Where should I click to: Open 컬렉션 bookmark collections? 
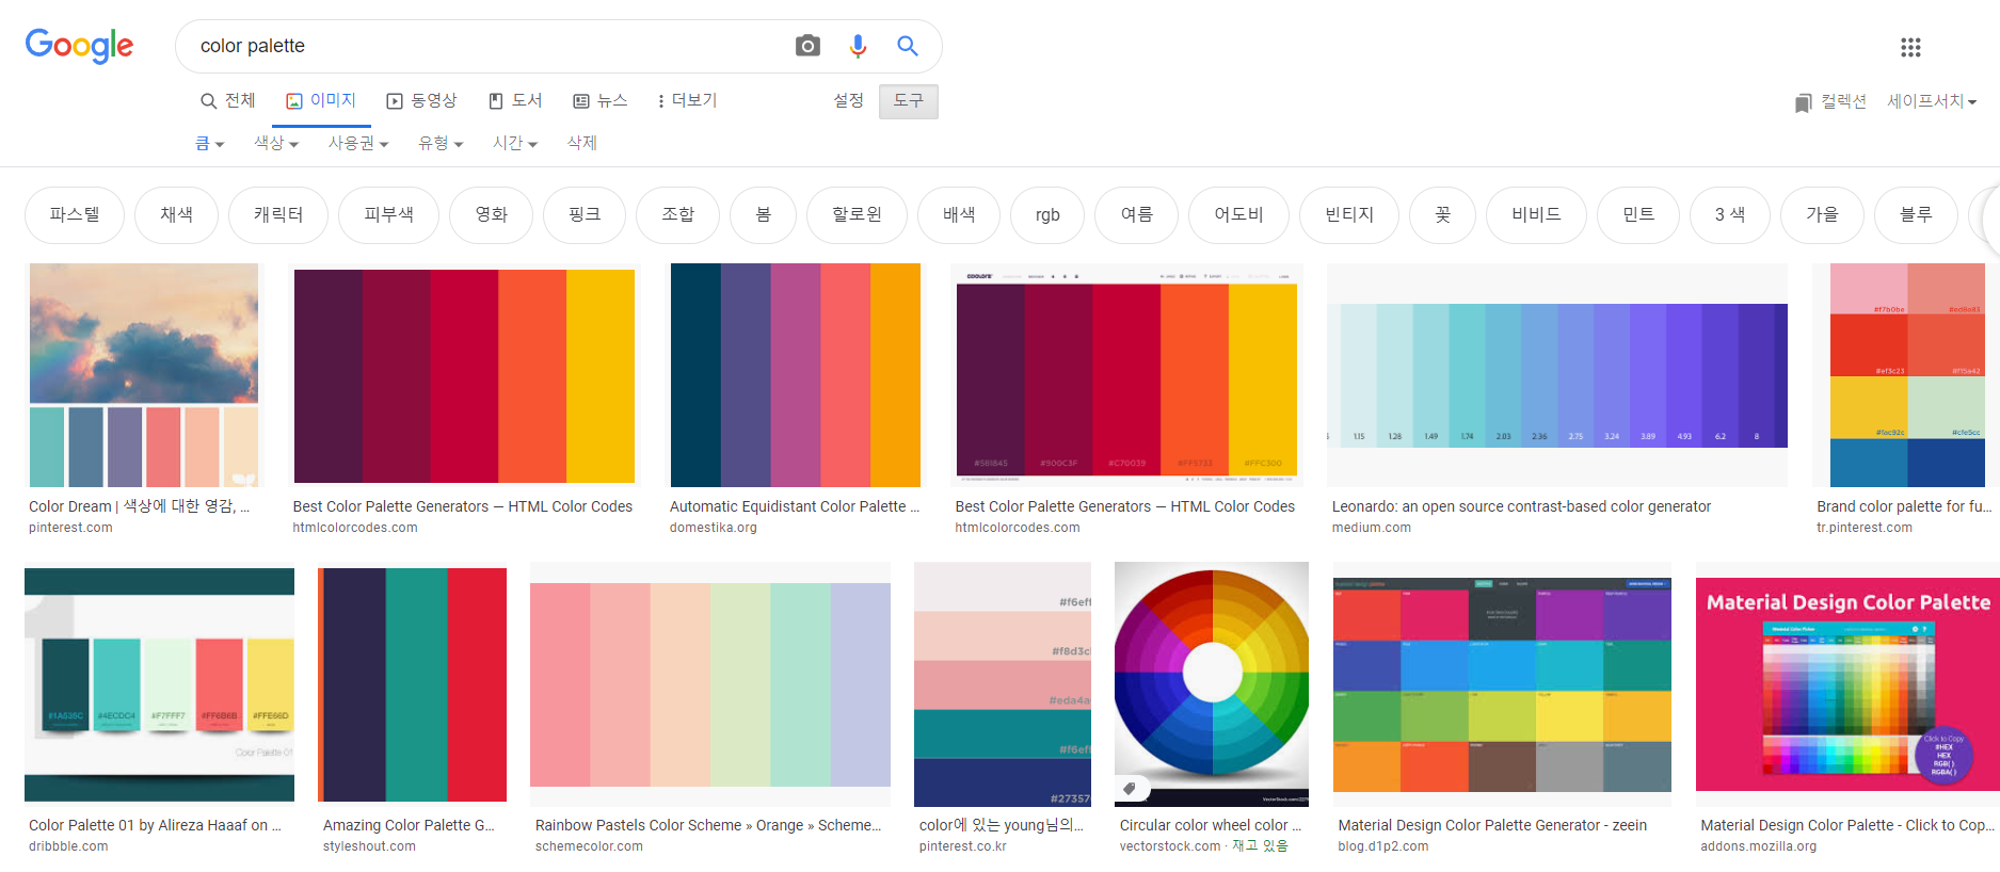1830,101
